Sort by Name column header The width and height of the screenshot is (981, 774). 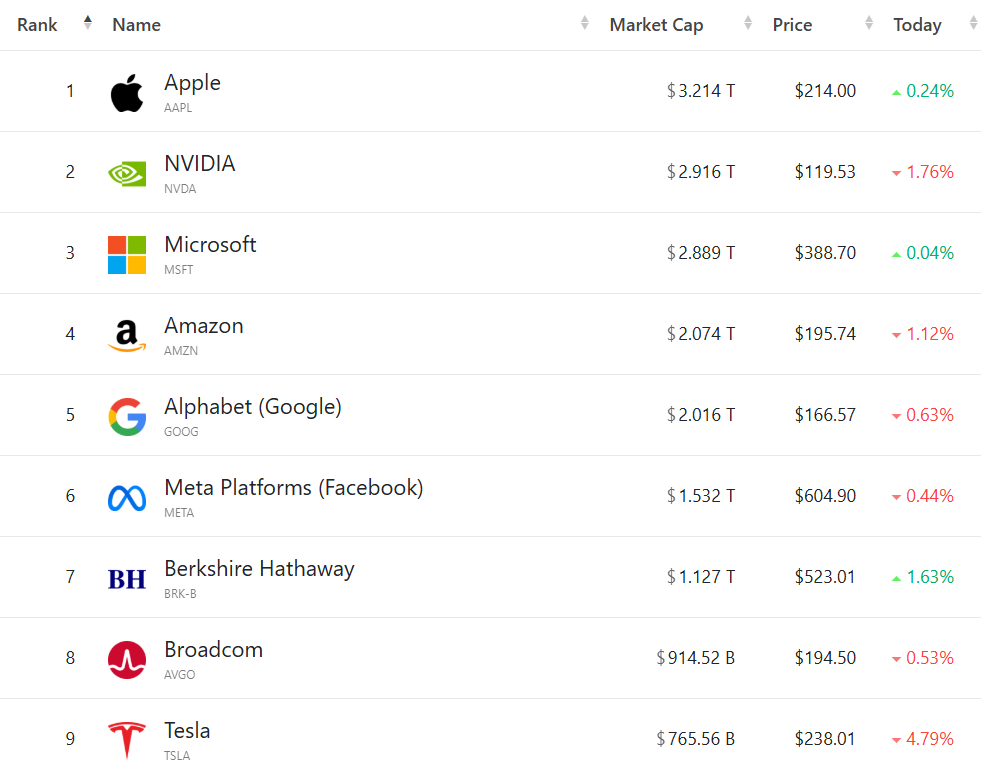point(137,25)
